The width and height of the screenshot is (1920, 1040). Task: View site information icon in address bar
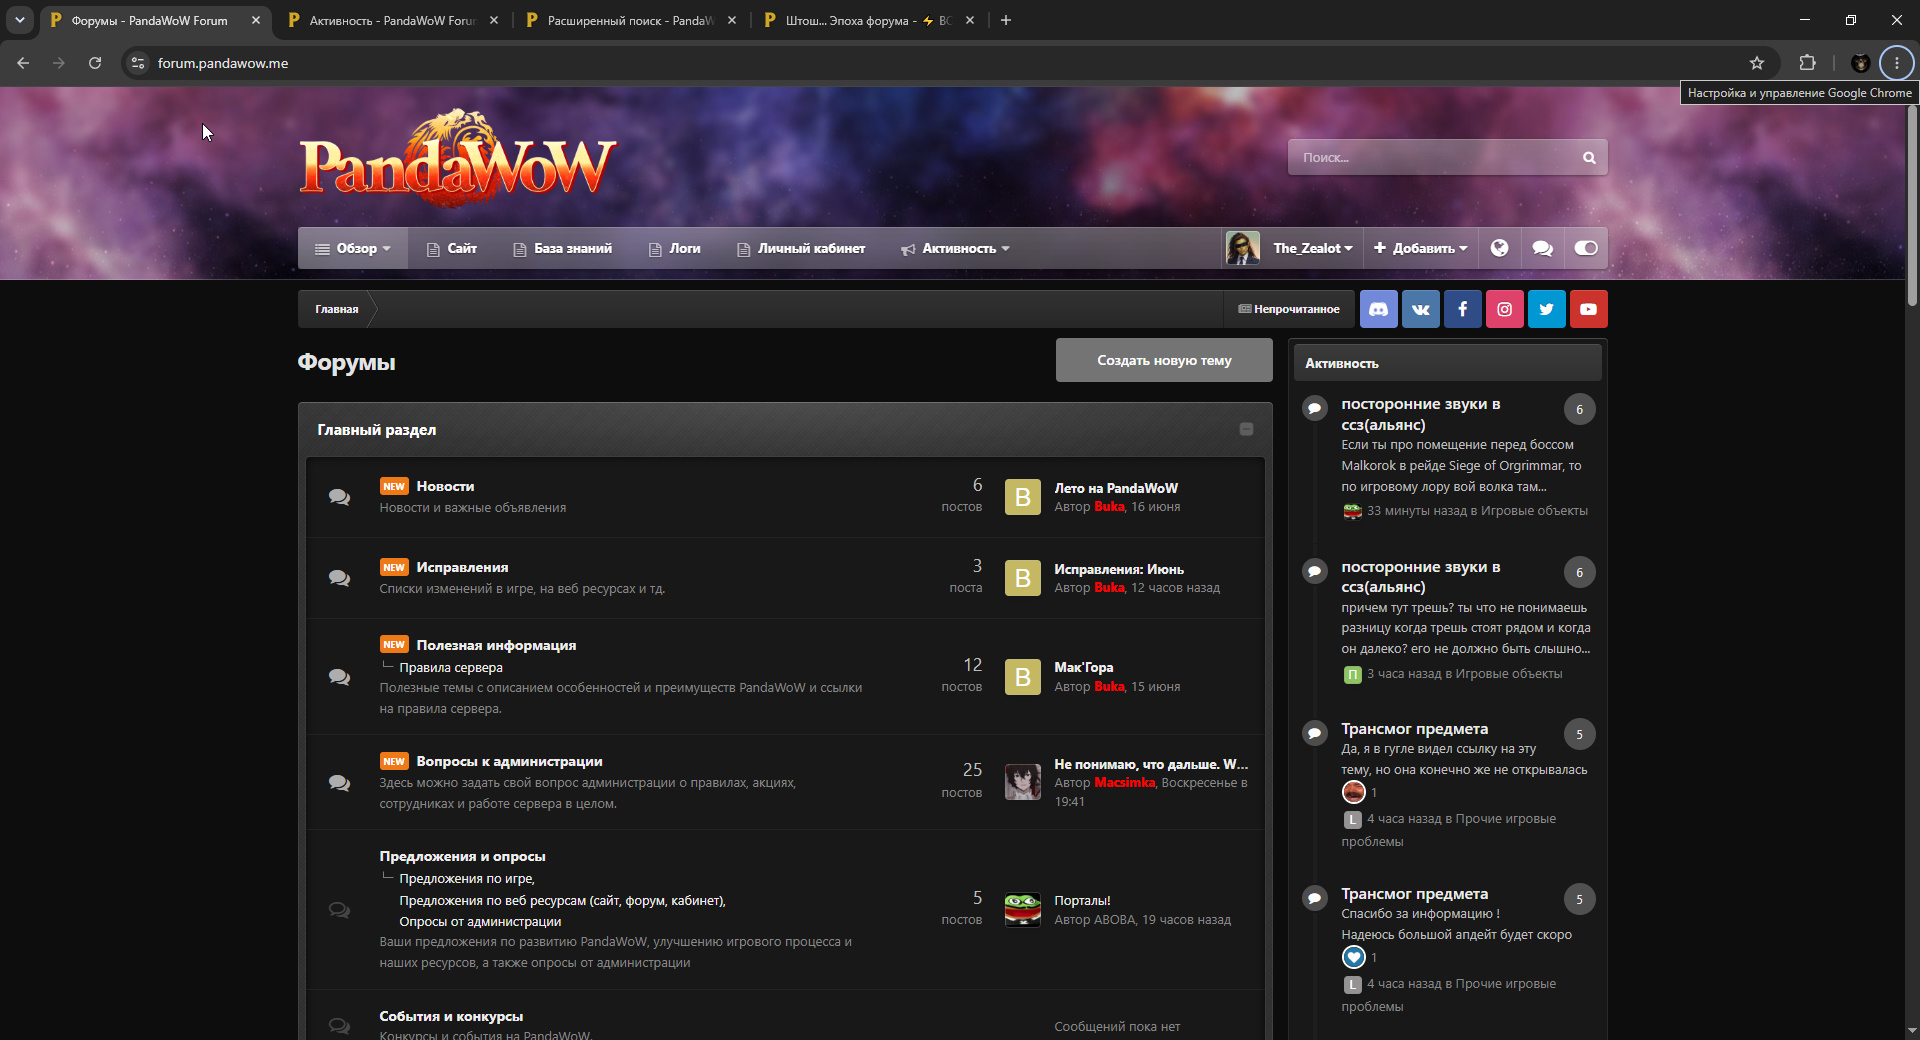138,63
